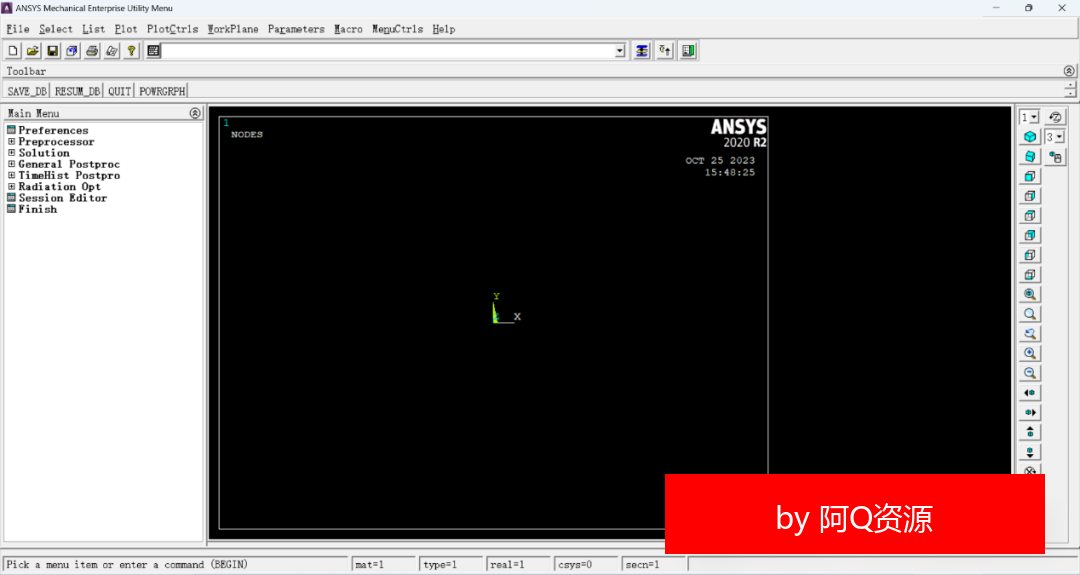Pan the model down
Image resolution: width=1080 pixels, height=575 pixels.
[x=1030, y=452]
